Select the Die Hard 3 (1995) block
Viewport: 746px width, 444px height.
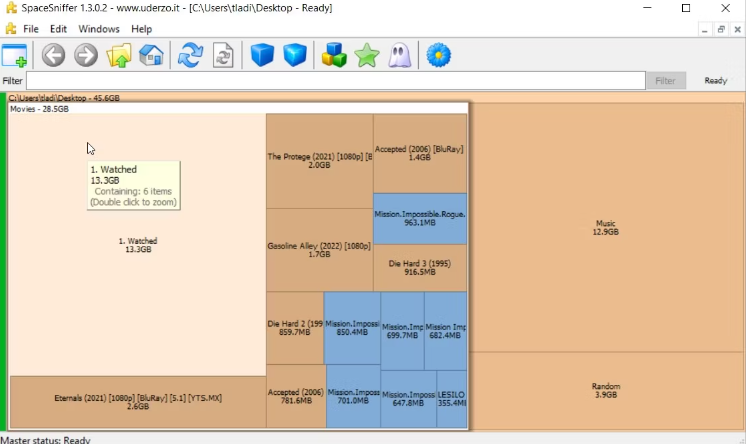pyautogui.click(x=420, y=268)
